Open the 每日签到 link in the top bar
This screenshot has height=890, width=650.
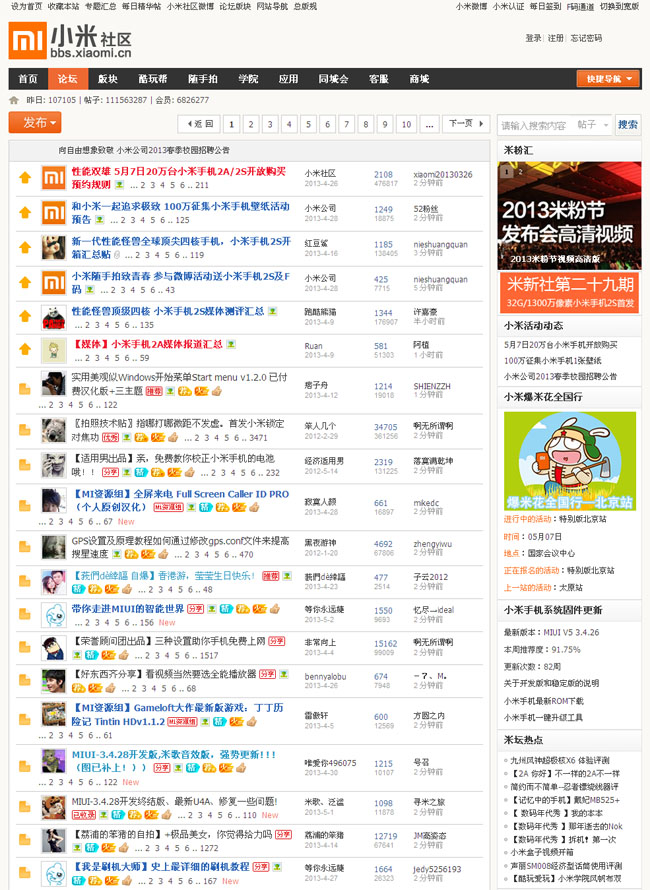pyautogui.click(x=546, y=6)
